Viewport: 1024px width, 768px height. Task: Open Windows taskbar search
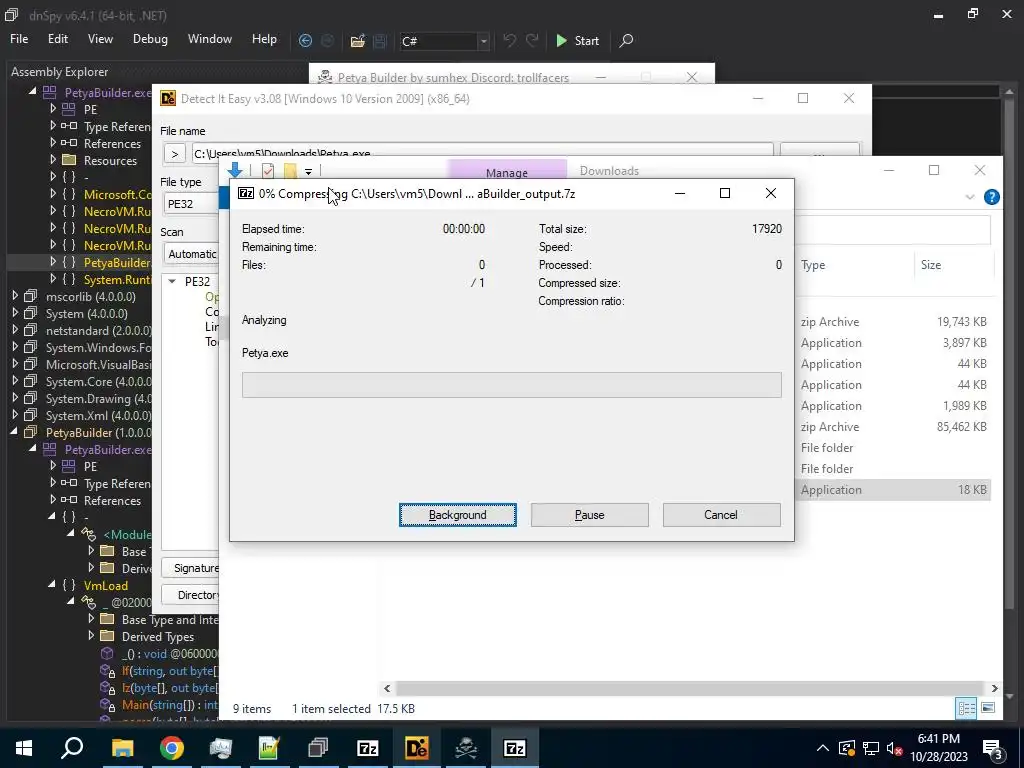click(72, 748)
